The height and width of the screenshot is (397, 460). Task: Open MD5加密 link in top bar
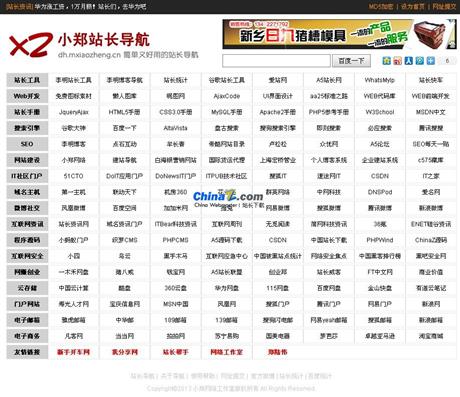click(x=381, y=6)
